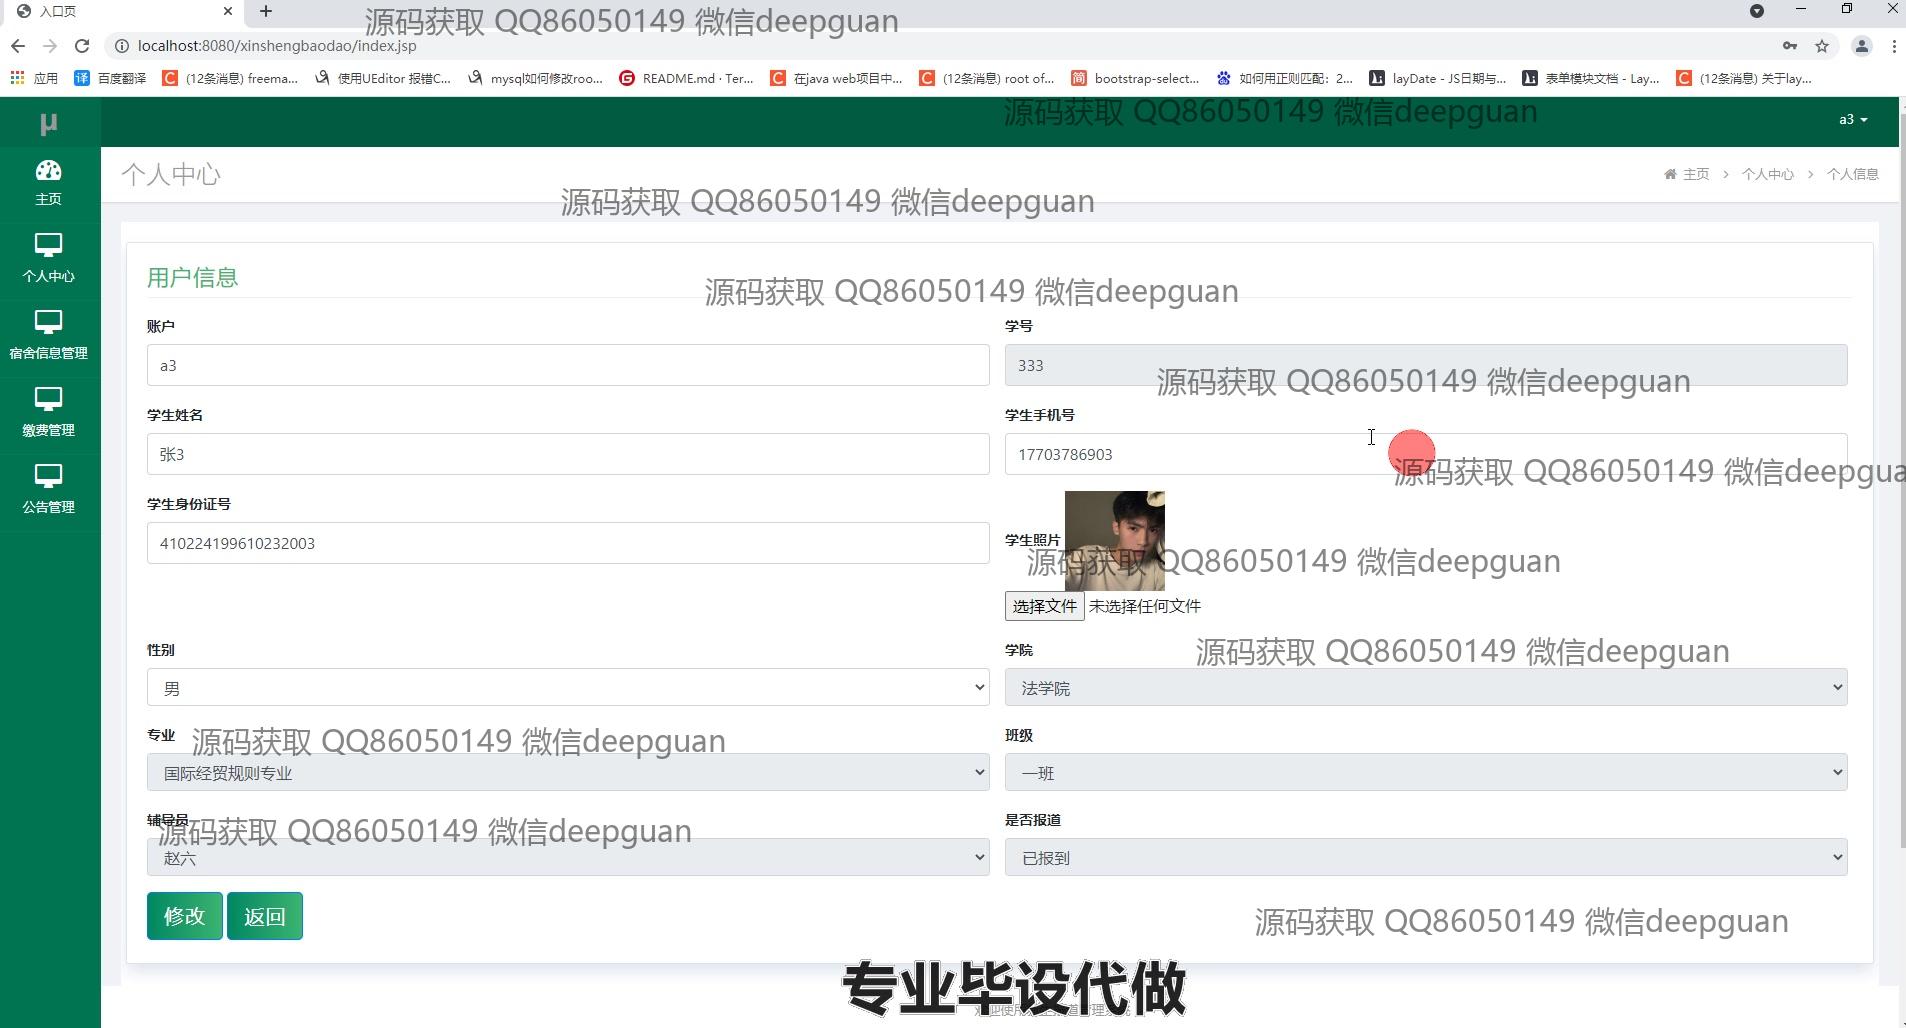
Task: Open Chrome three-dot menu
Action: pyautogui.click(x=1894, y=46)
